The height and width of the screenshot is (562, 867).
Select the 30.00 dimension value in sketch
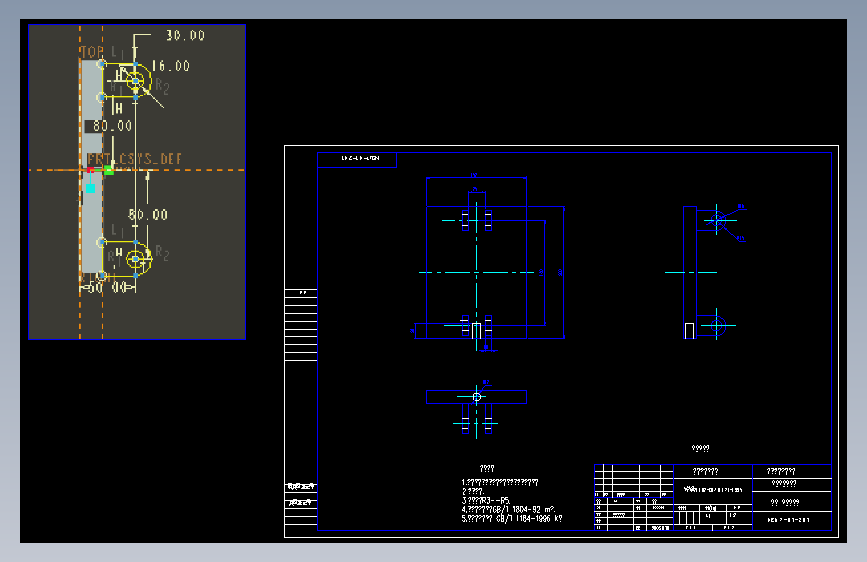pyautogui.click(x=185, y=35)
